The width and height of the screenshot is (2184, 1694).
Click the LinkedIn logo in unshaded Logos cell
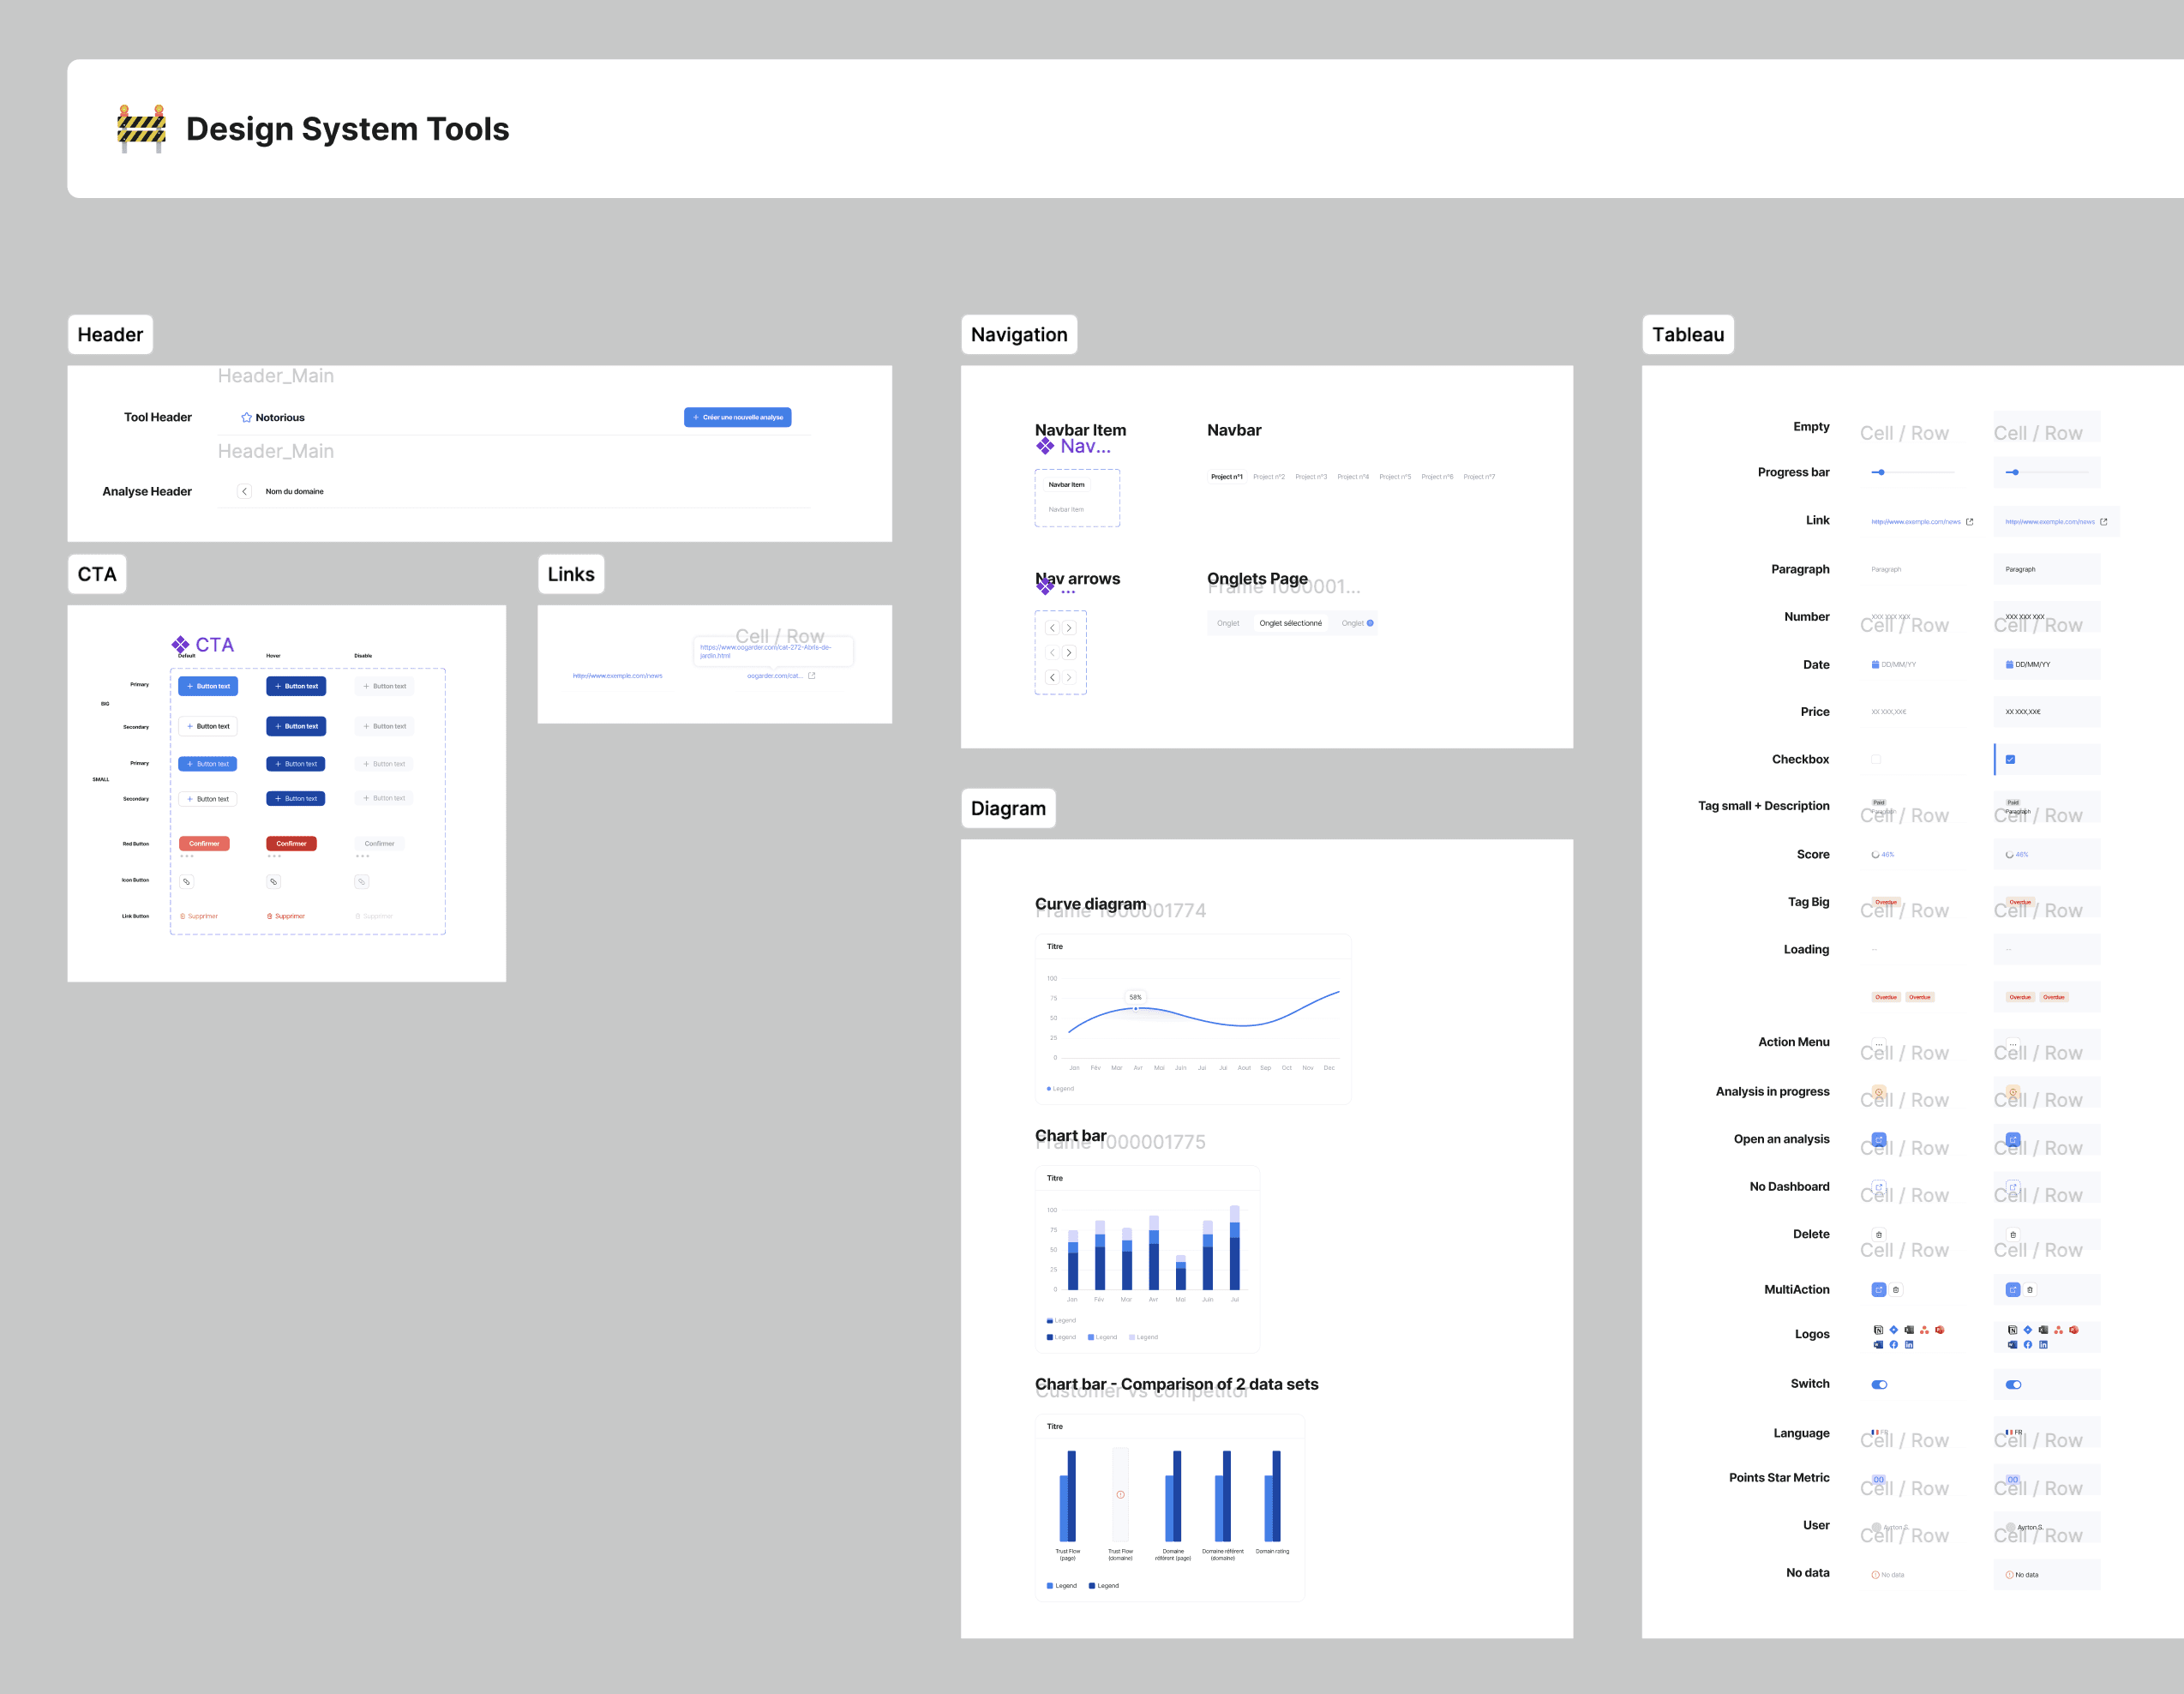point(1909,1345)
